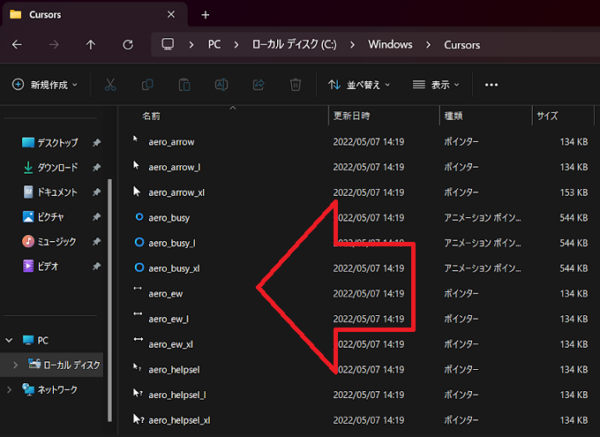Select the aero_busy cursor file icon
Image resolution: width=600 pixels, height=437 pixels.
139,217
